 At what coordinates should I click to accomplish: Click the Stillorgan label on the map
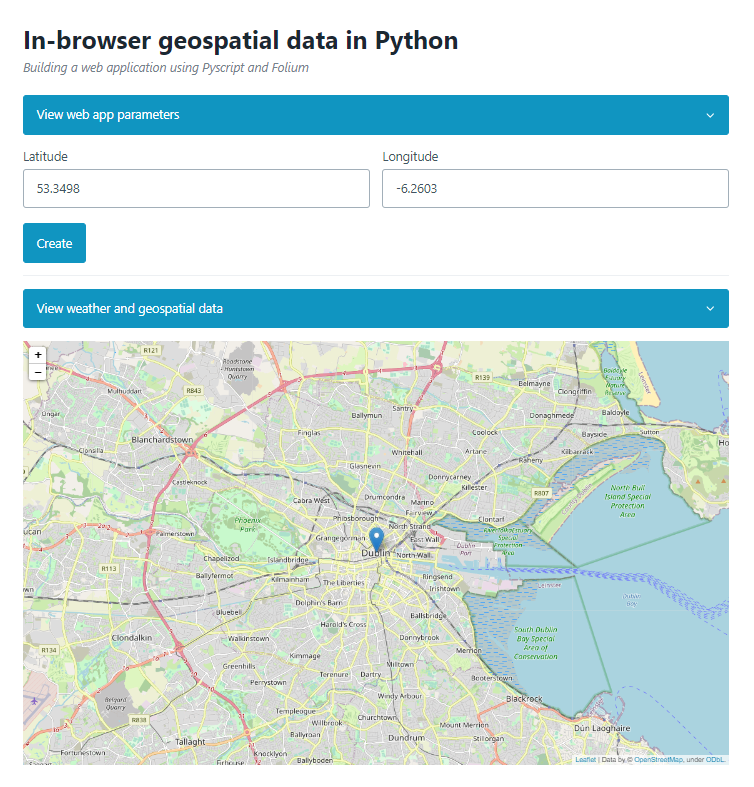click(488, 738)
